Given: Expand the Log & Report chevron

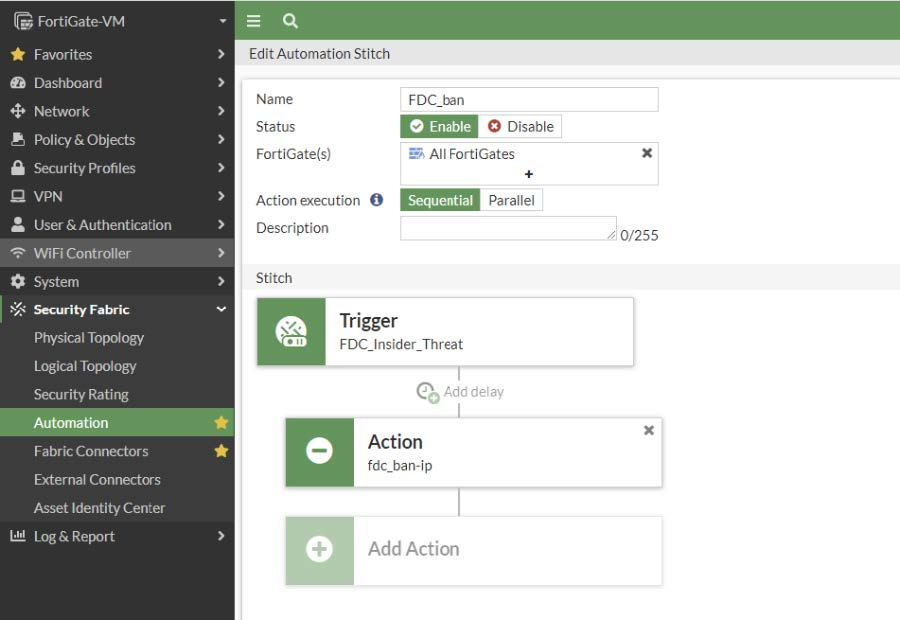Looking at the screenshot, I should (221, 536).
